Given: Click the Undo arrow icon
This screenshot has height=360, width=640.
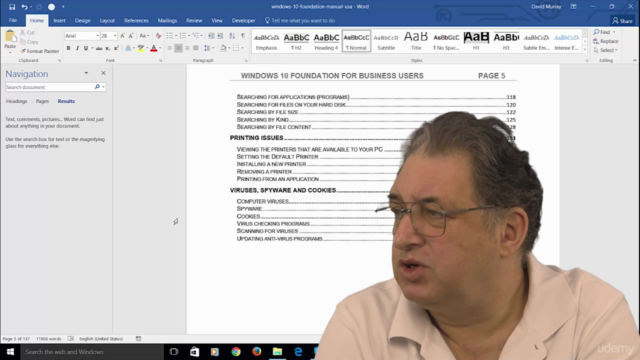Looking at the screenshot, I should (24, 7).
